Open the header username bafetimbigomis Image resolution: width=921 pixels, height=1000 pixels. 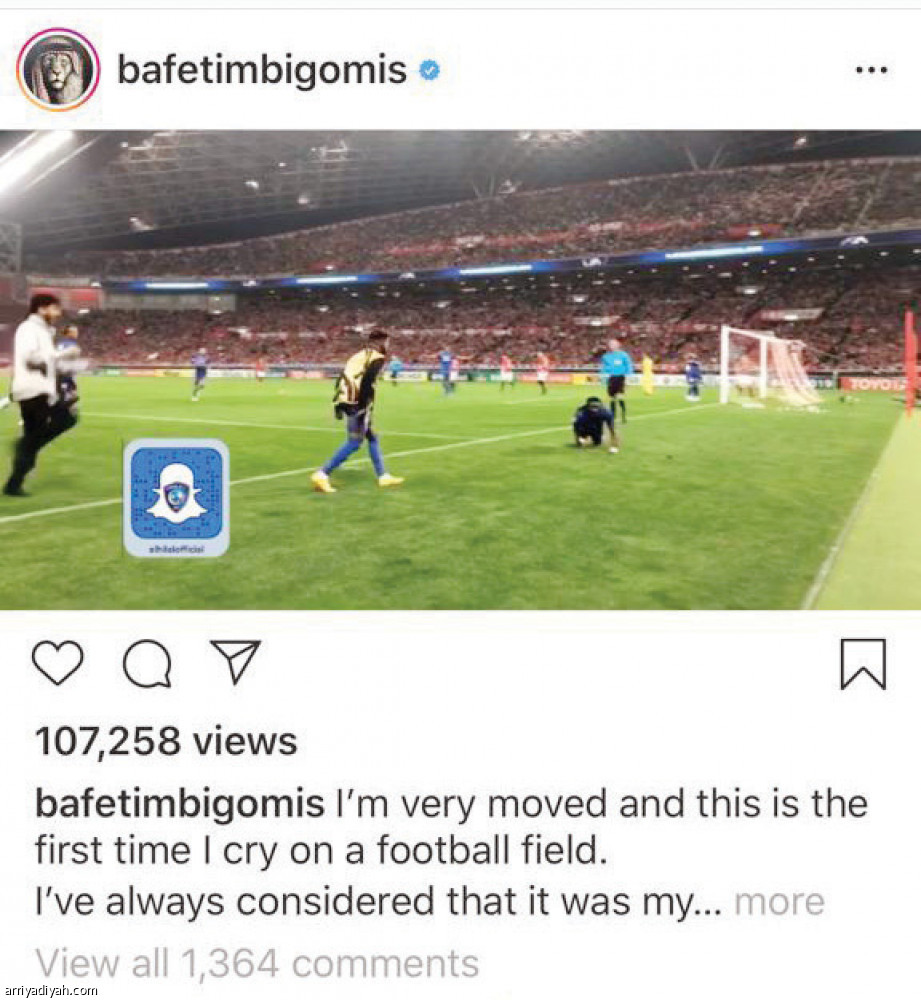[262, 70]
